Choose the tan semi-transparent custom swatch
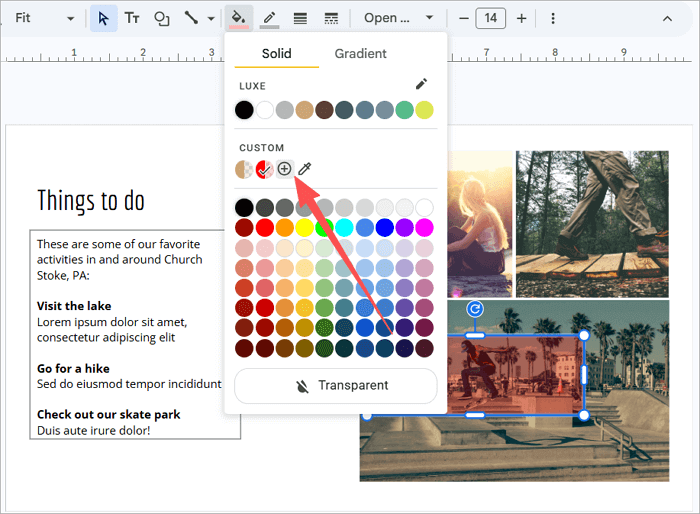The height and width of the screenshot is (514, 700). click(x=244, y=169)
